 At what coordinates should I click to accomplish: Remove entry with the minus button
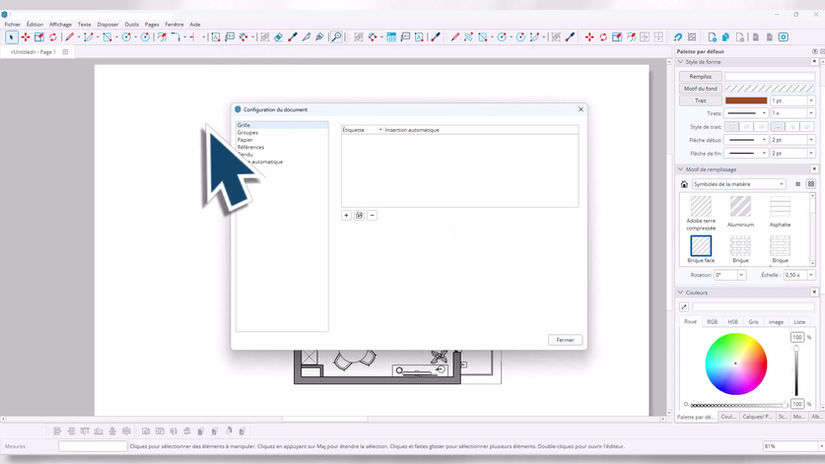[372, 215]
